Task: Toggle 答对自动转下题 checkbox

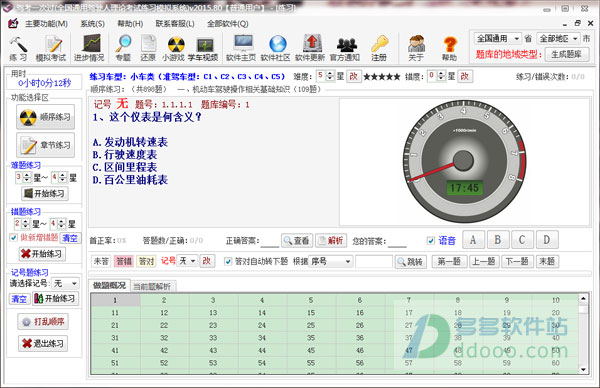Action: (228, 261)
